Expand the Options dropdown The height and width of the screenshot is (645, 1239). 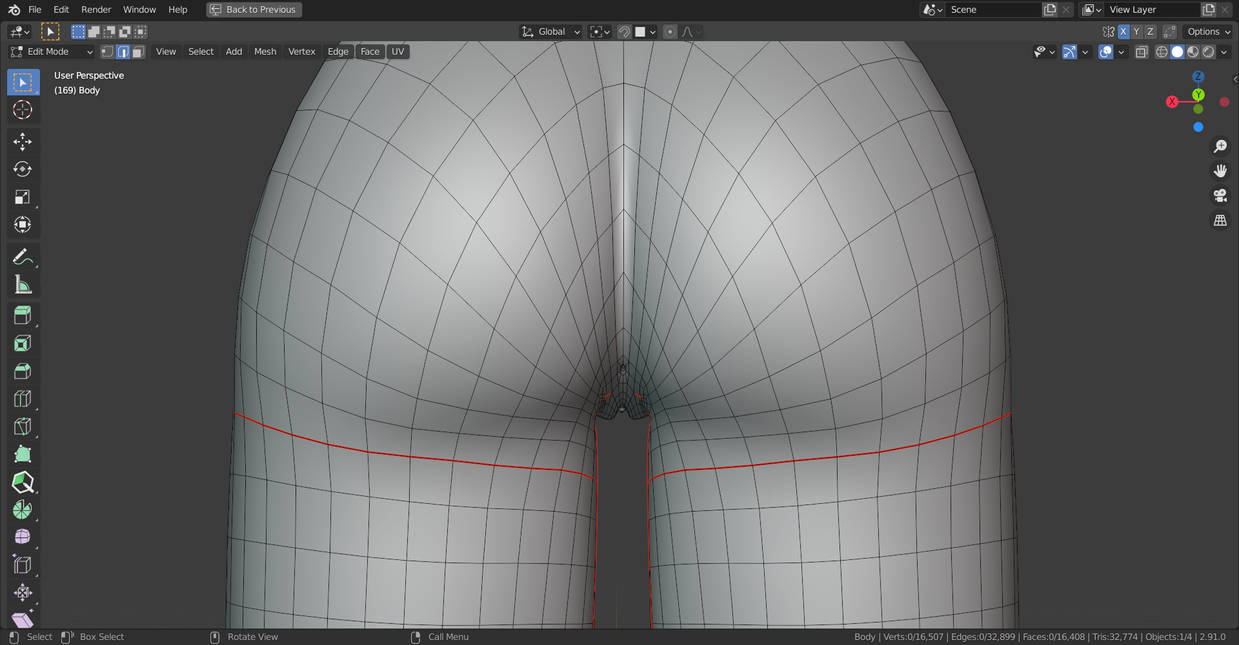click(x=1208, y=32)
